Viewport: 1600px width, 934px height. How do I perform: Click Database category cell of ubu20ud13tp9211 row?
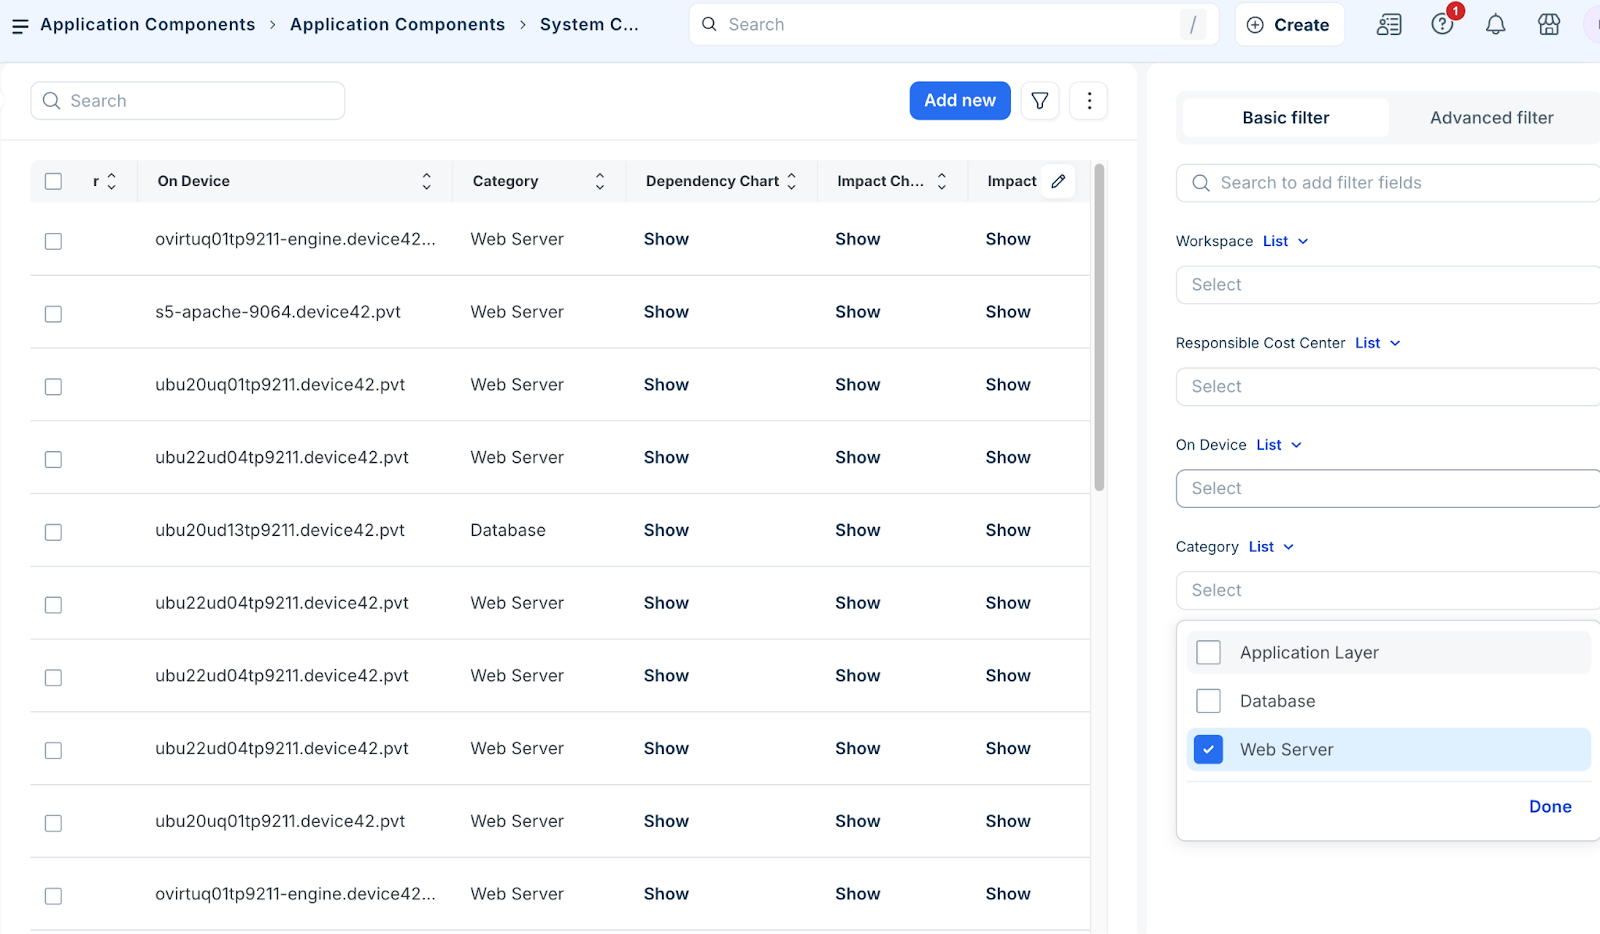(x=508, y=530)
